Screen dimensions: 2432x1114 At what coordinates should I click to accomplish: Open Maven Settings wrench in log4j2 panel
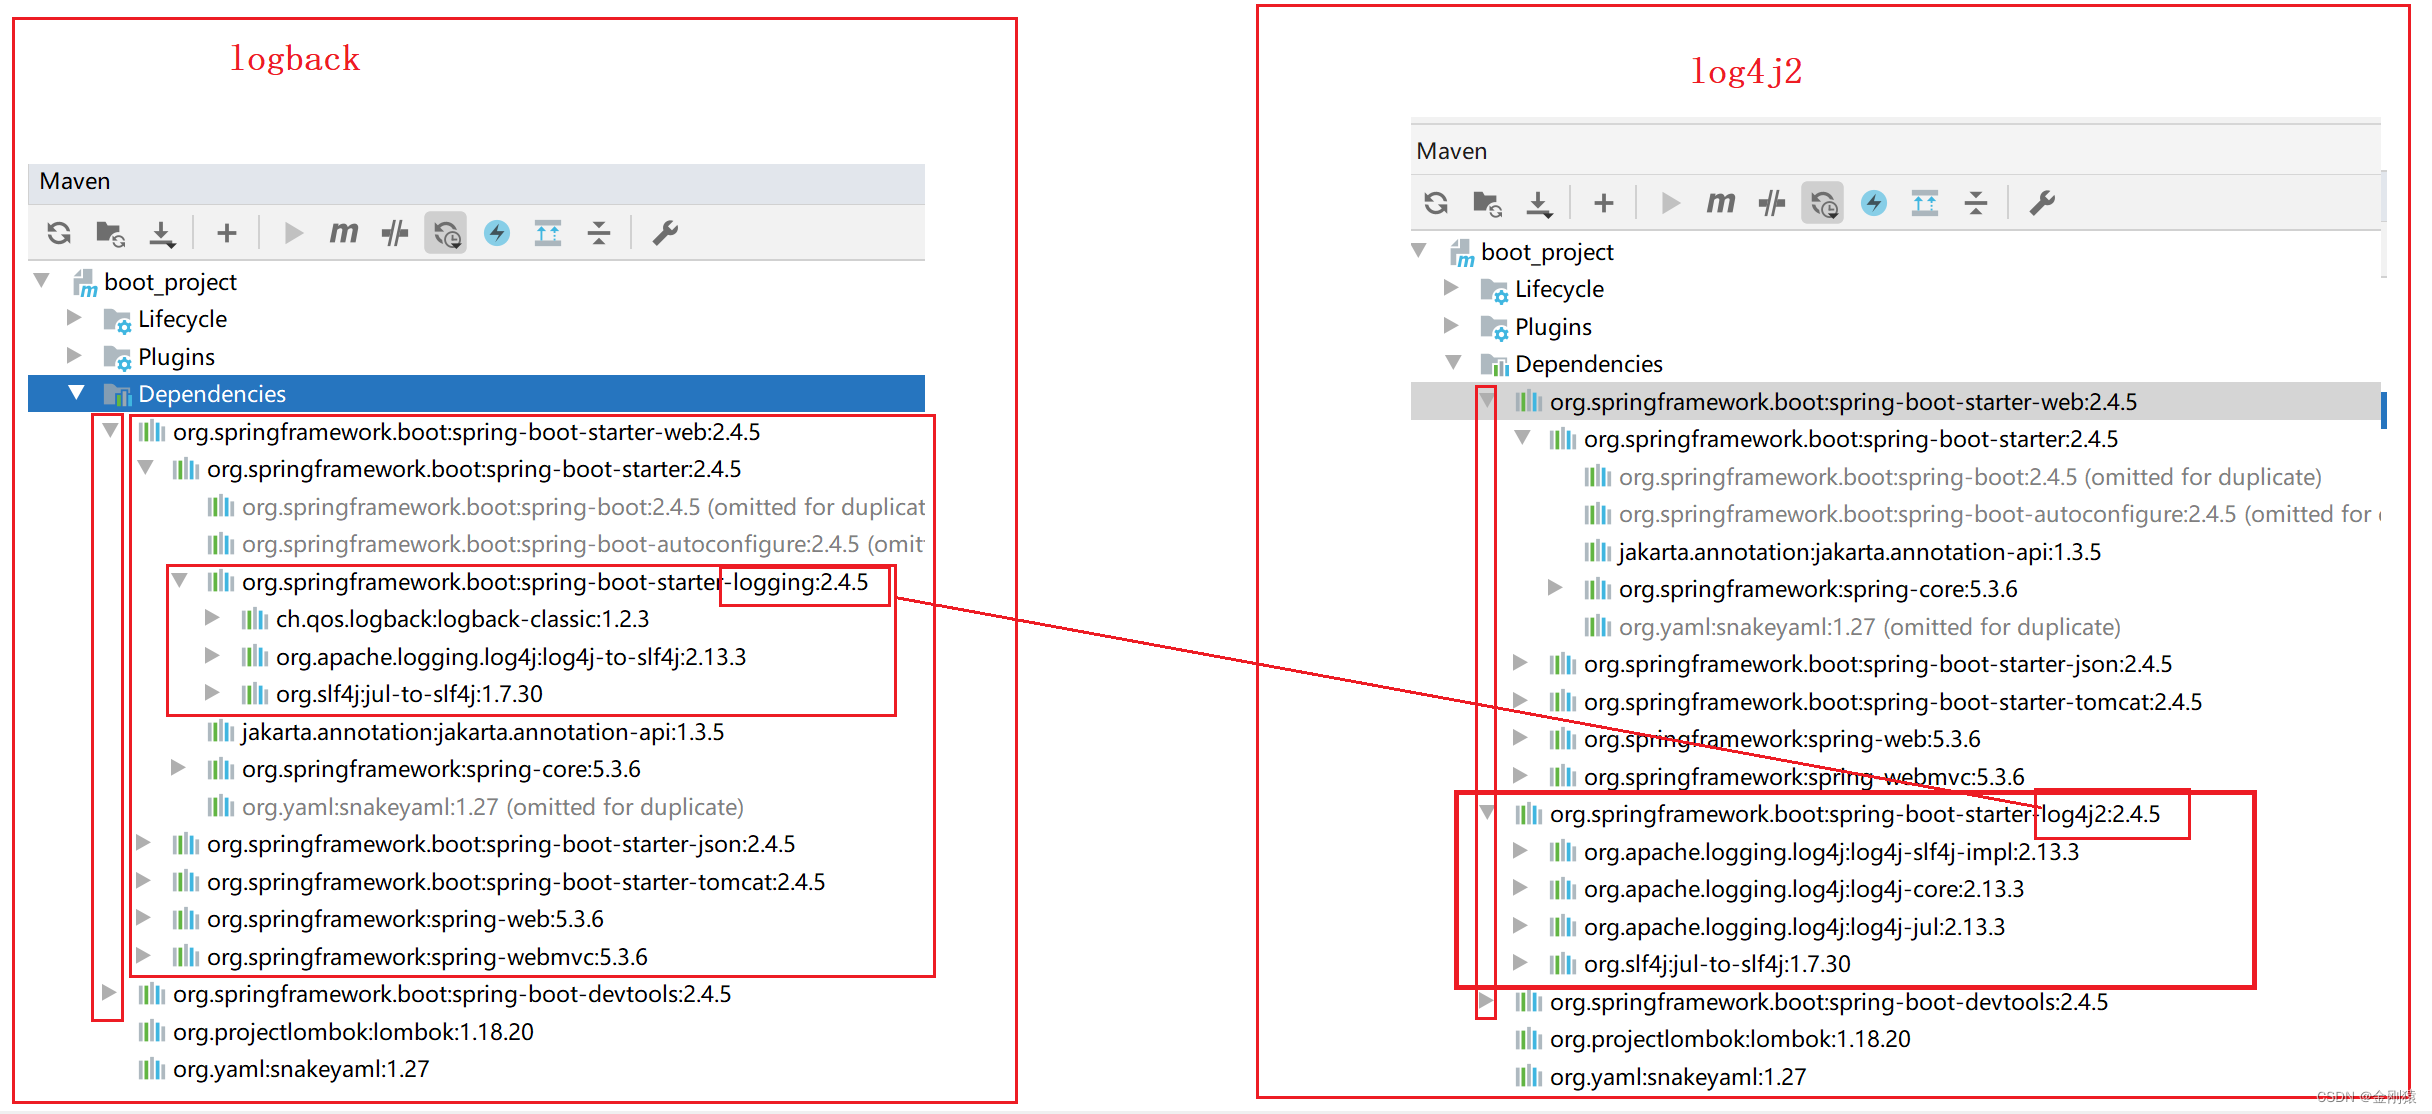pos(2042,203)
